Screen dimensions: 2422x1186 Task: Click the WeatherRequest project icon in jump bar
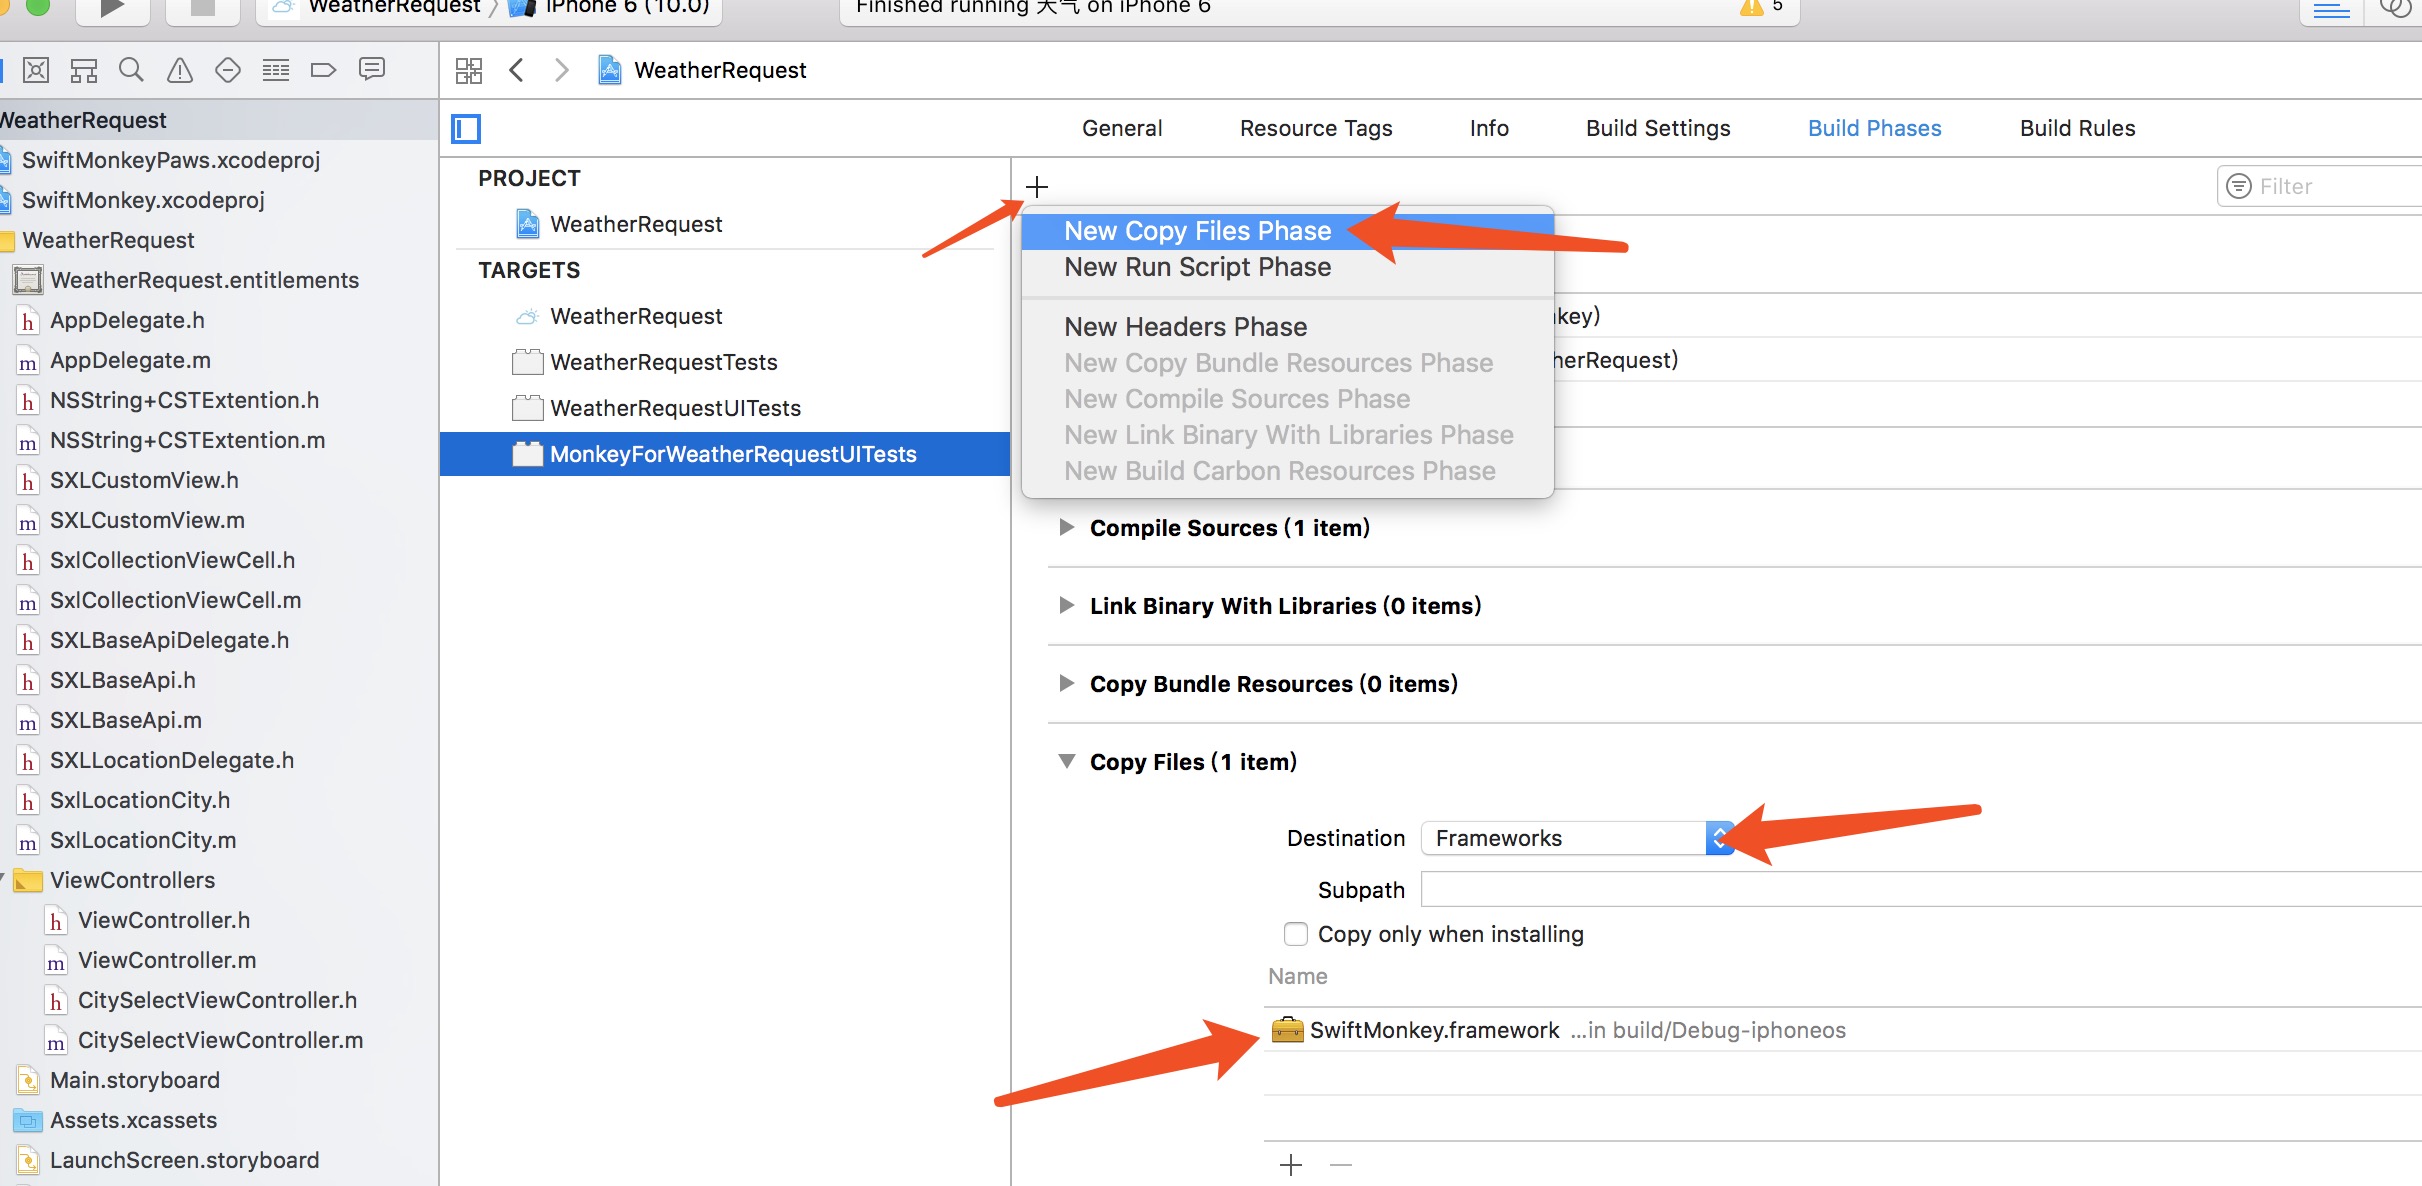pos(610,70)
